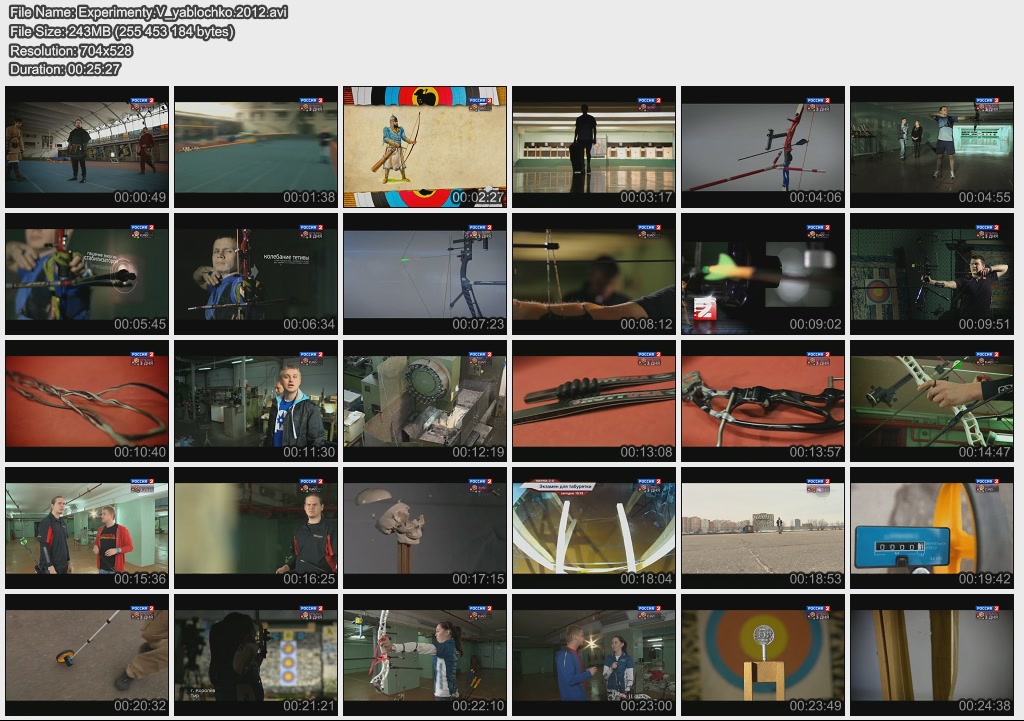Click the thumbnail timestamped 00:11:30
The image size is (1024, 721).
(x=256, y=401)
